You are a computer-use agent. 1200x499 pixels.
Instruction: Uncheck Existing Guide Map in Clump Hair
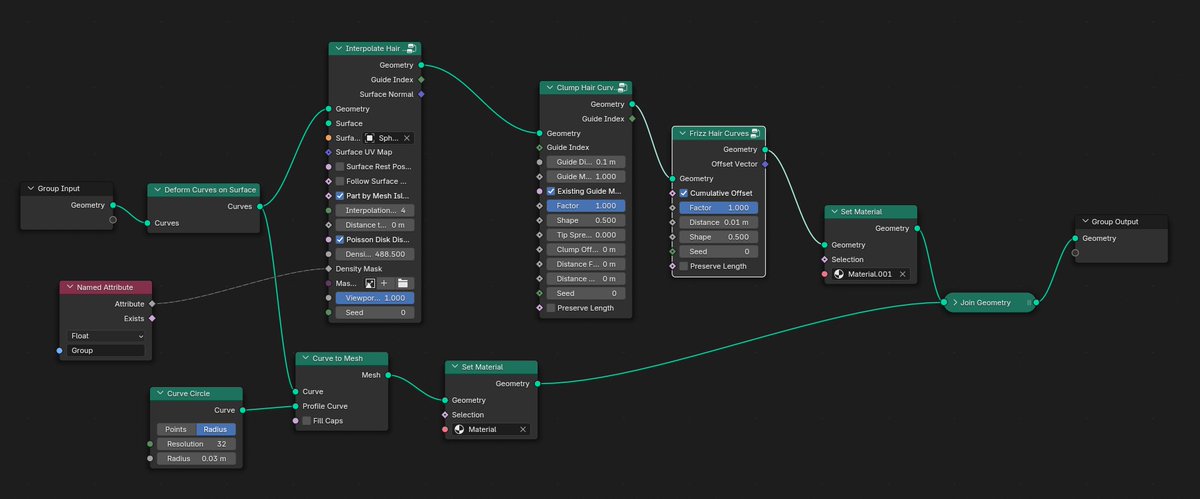click(551, 191)
